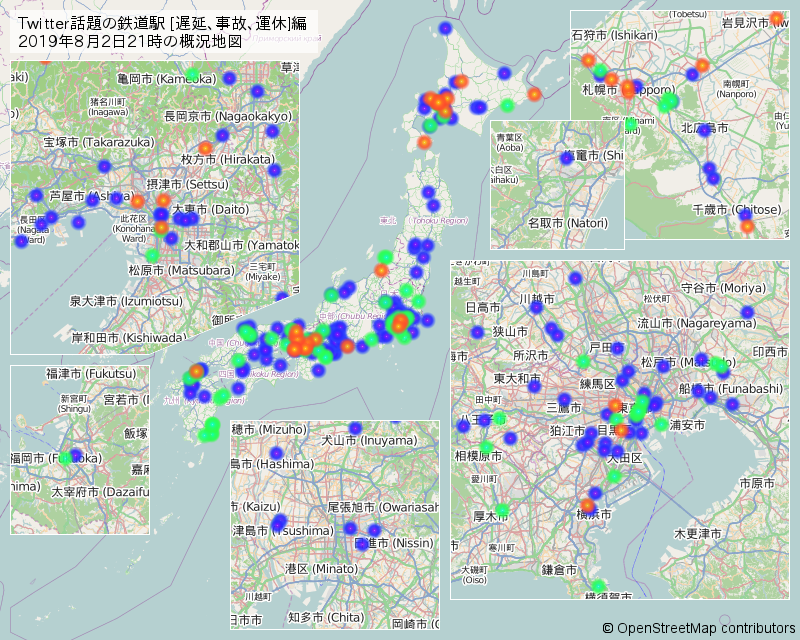Click the orange marker below the 千歳市 label
The width and height of the screenshot is (800, 640).
pos(747,226)
